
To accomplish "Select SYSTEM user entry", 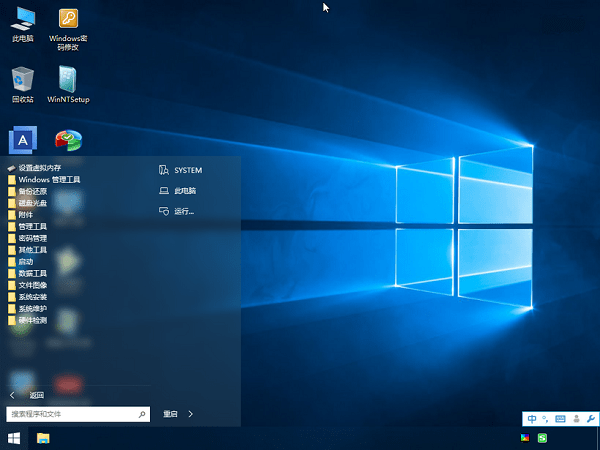I will tap(181, 170).
